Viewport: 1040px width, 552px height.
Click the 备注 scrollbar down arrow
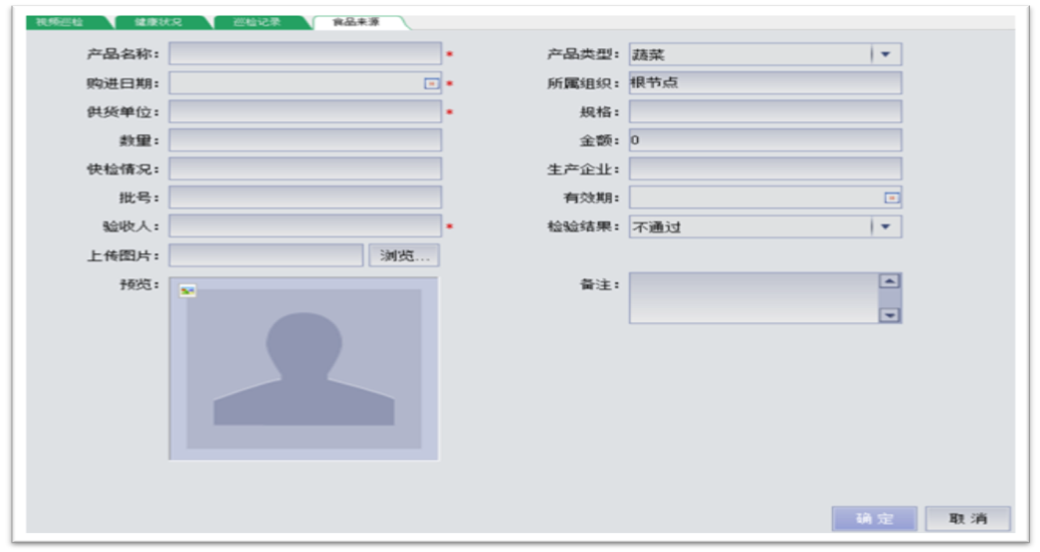[x=889, y=315]
